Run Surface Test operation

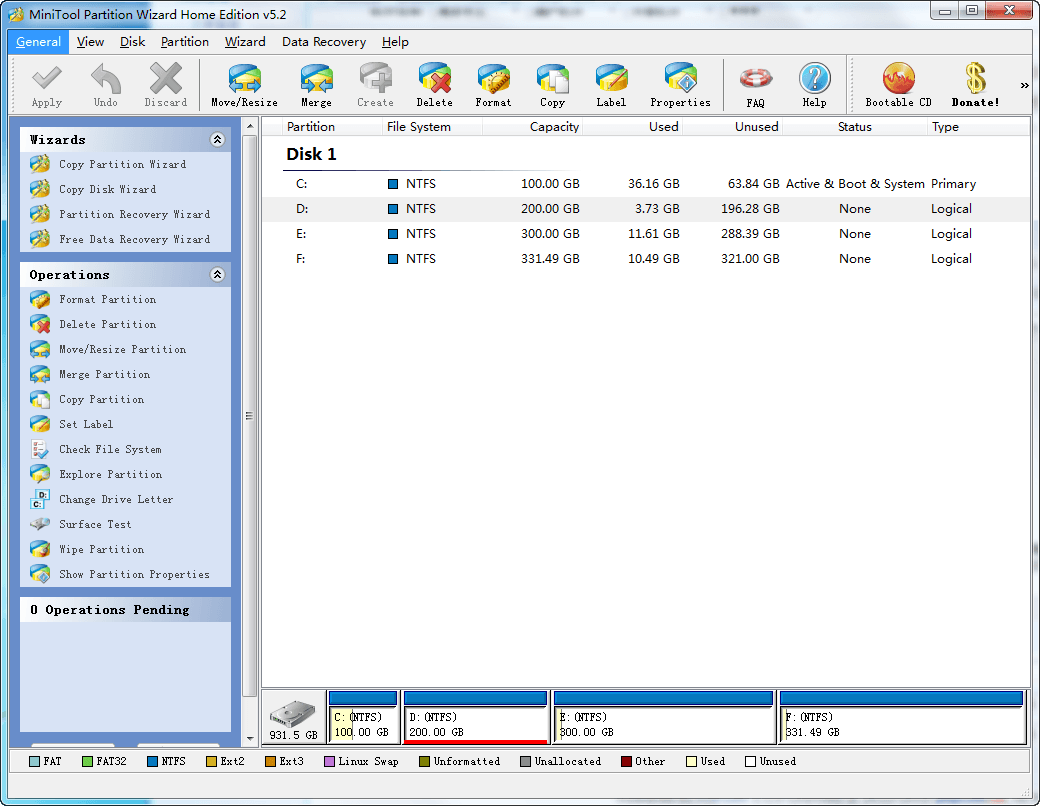(95, 524)
